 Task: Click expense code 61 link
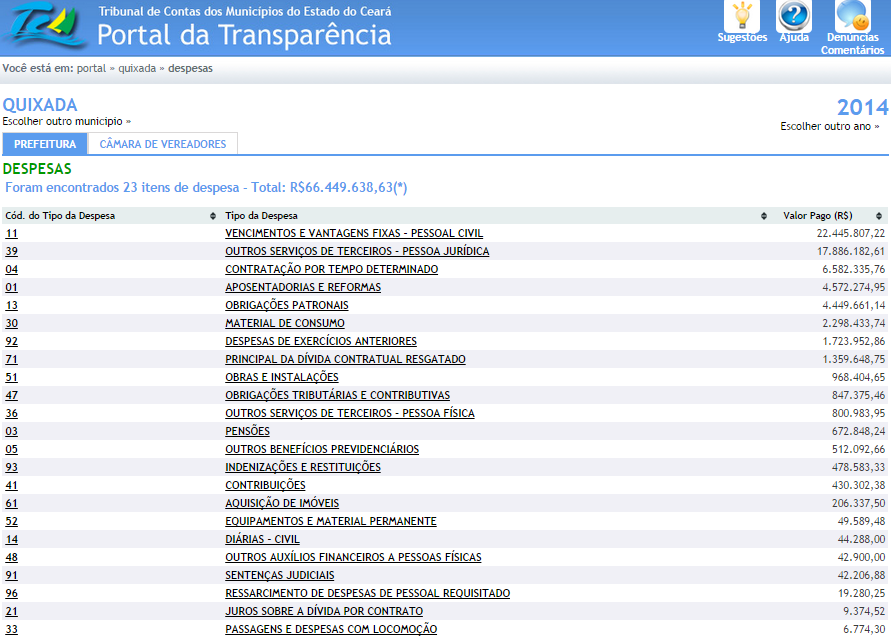tap(12, 503)
